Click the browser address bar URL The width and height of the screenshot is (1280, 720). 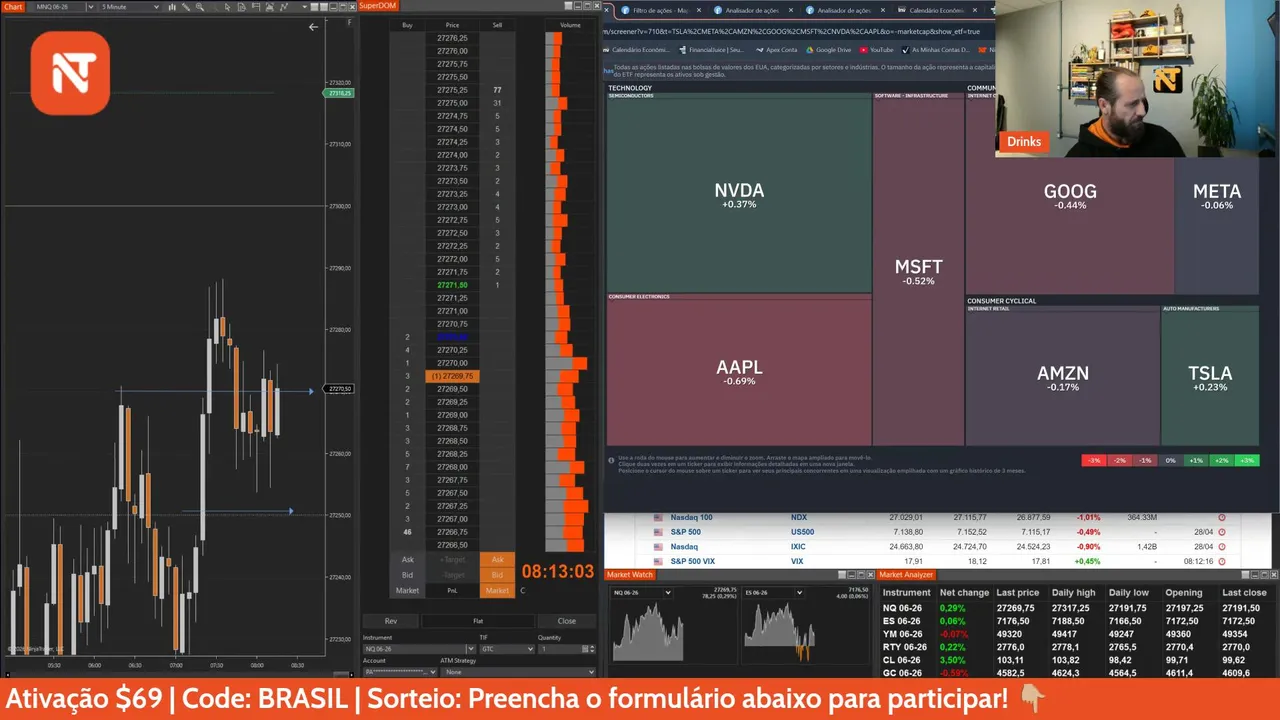tap(790, 31)
